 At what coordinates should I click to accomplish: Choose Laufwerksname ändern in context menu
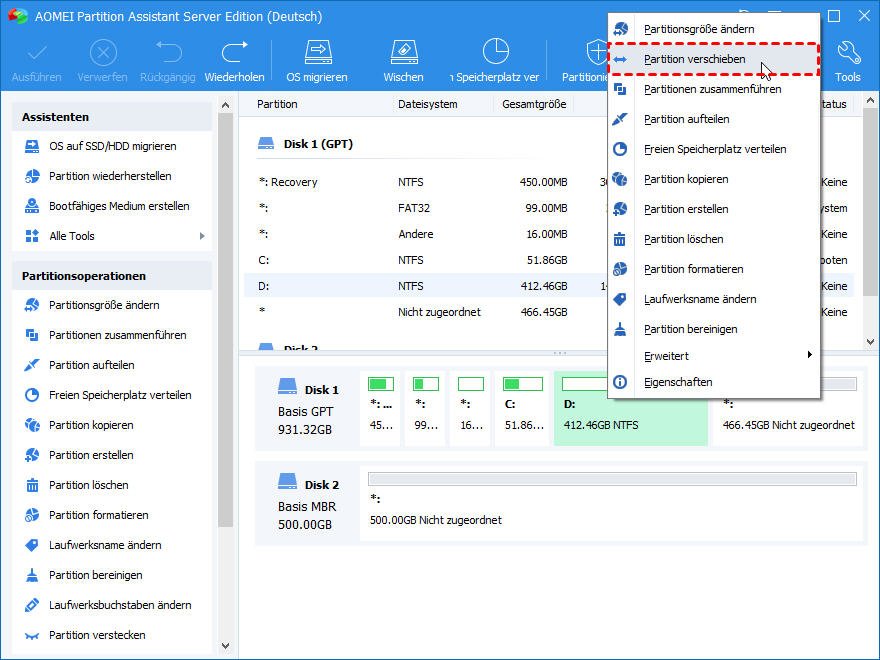[714, 299]
